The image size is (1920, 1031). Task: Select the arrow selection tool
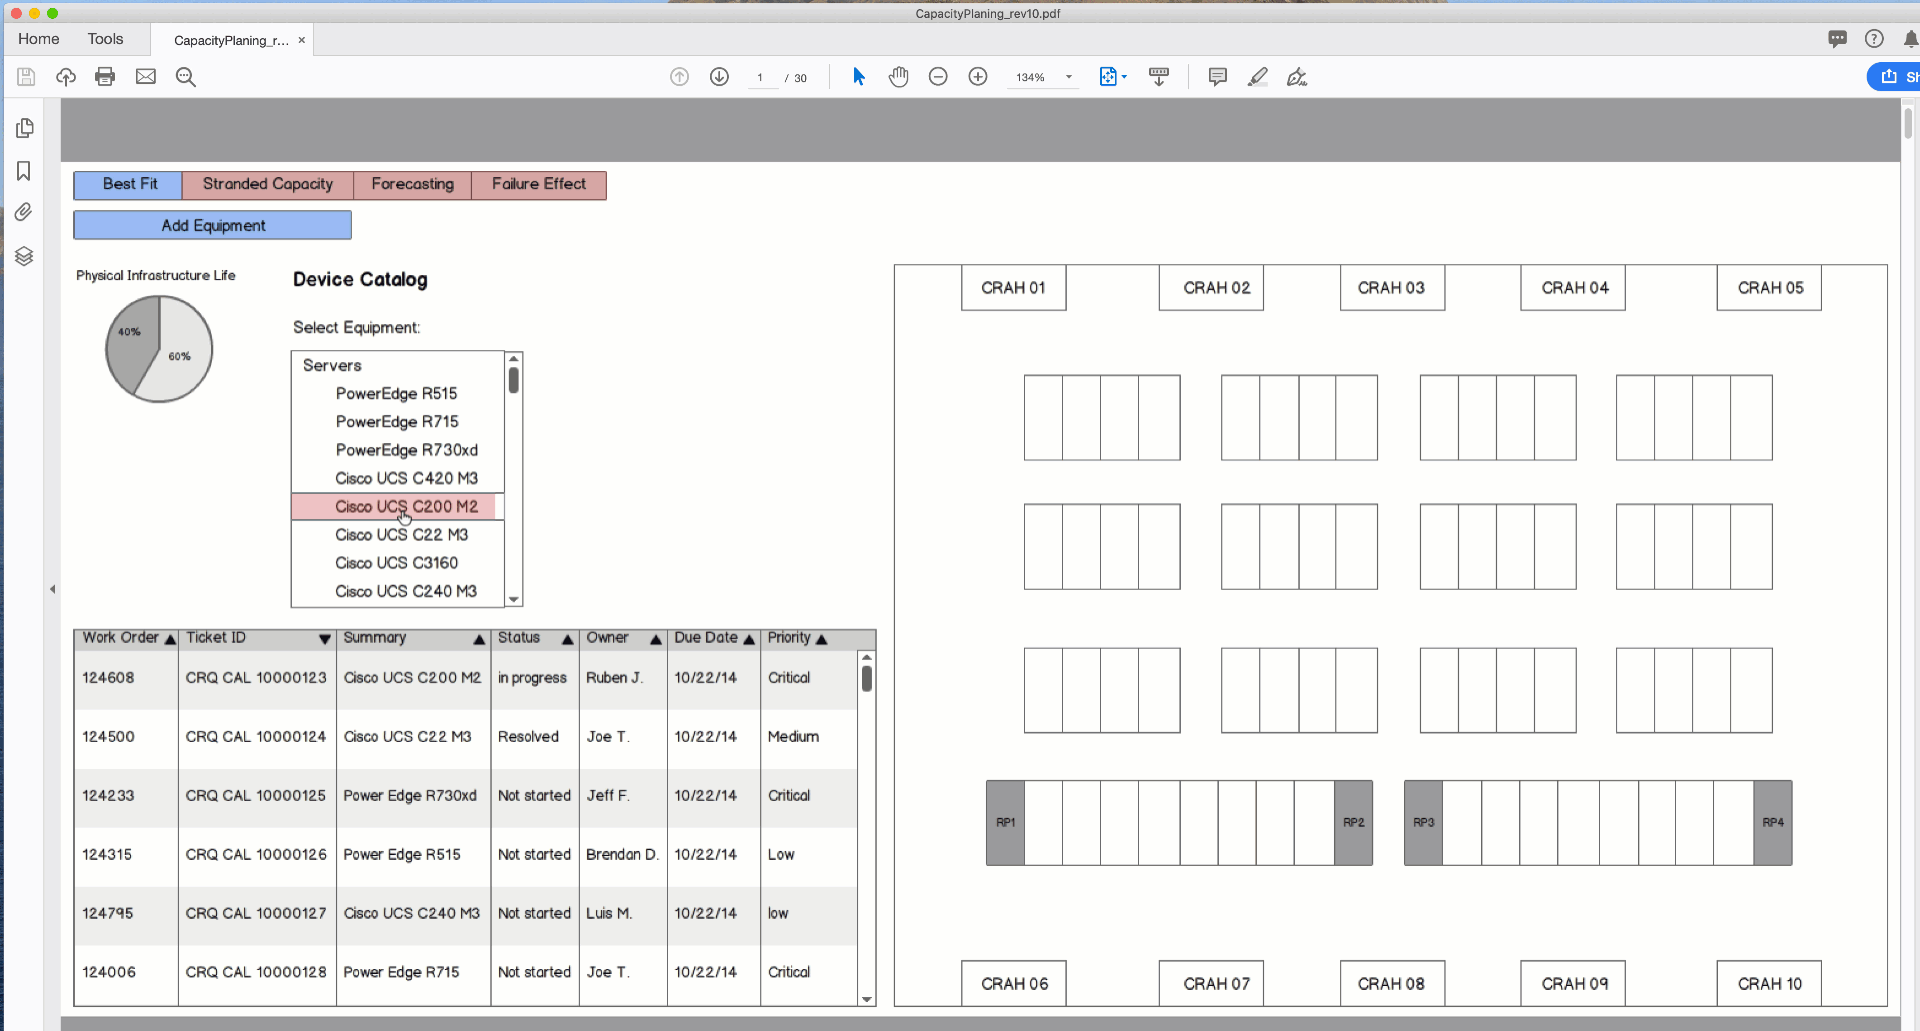[858, 77]
